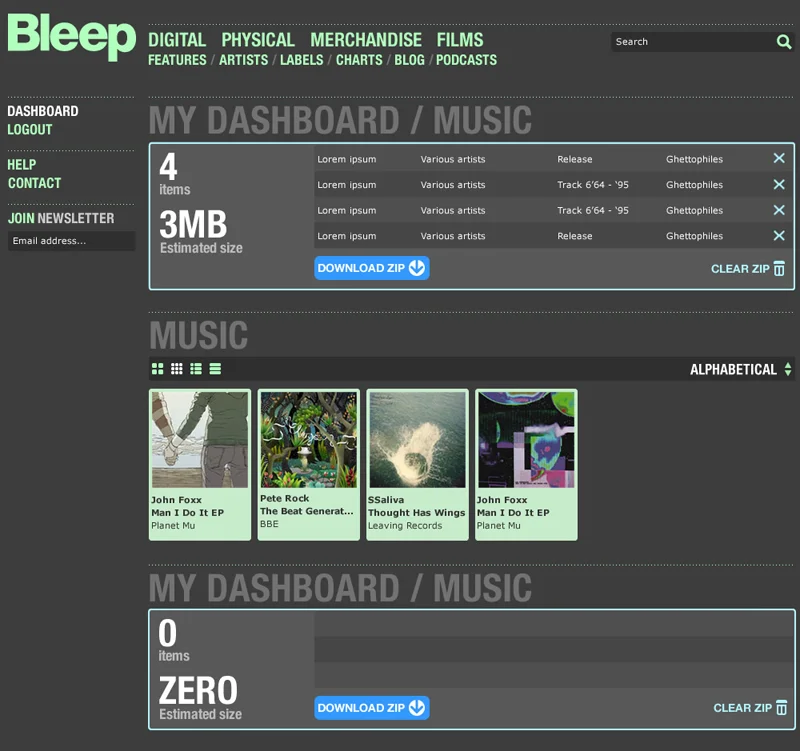Clear ZIP in the 4 items panel

click(748, 268)
